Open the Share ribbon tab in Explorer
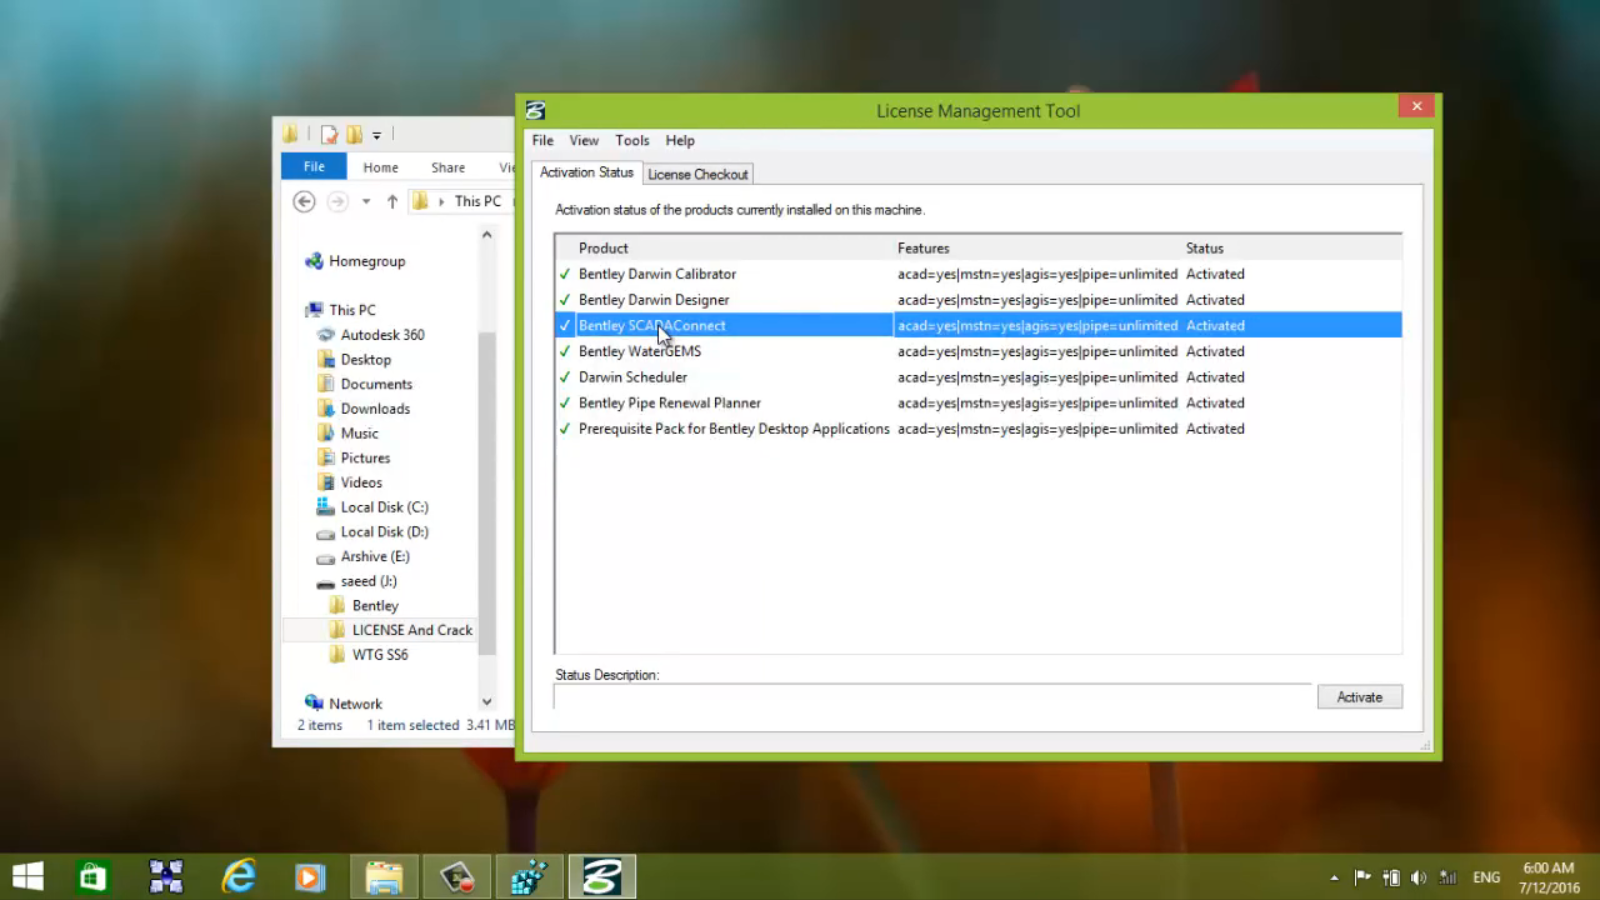The height and width of the screenshot is (900, 1600). click(448, 167)
